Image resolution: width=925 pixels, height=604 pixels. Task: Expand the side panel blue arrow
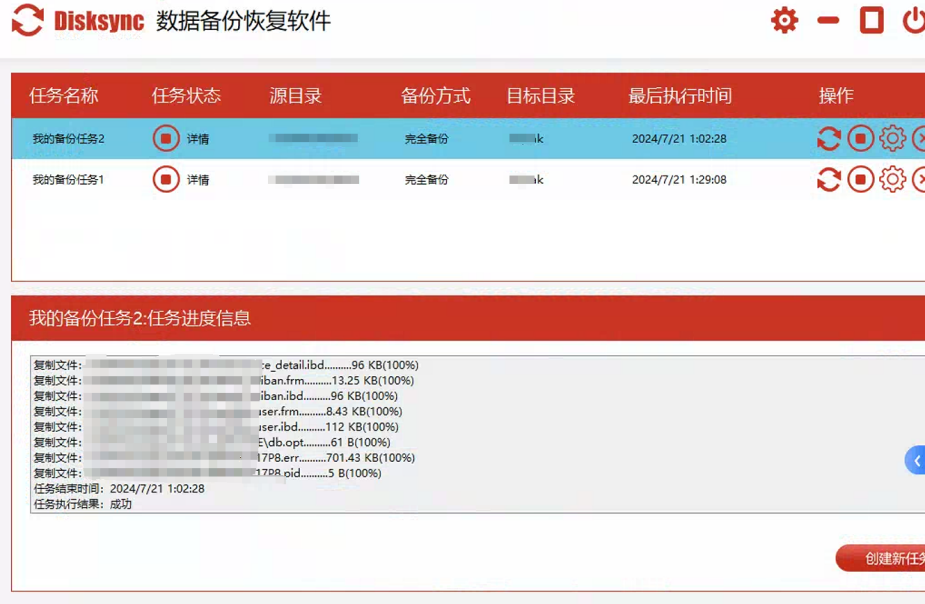916,460
